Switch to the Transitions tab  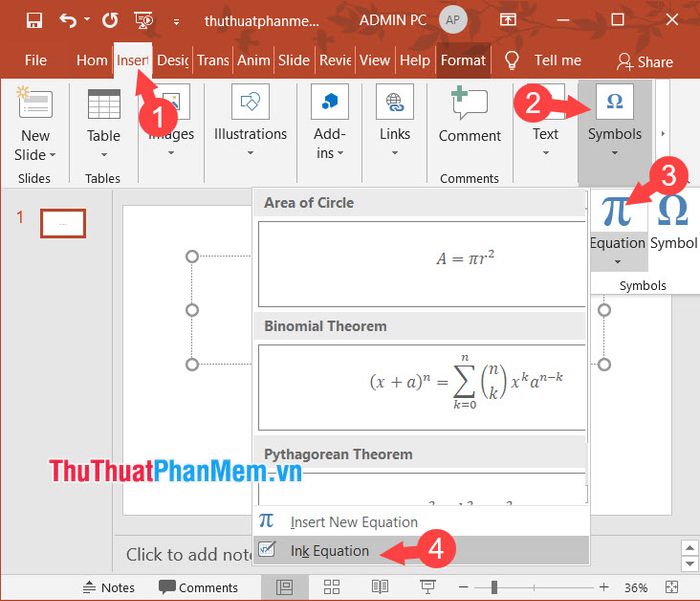tap(213, 60)
